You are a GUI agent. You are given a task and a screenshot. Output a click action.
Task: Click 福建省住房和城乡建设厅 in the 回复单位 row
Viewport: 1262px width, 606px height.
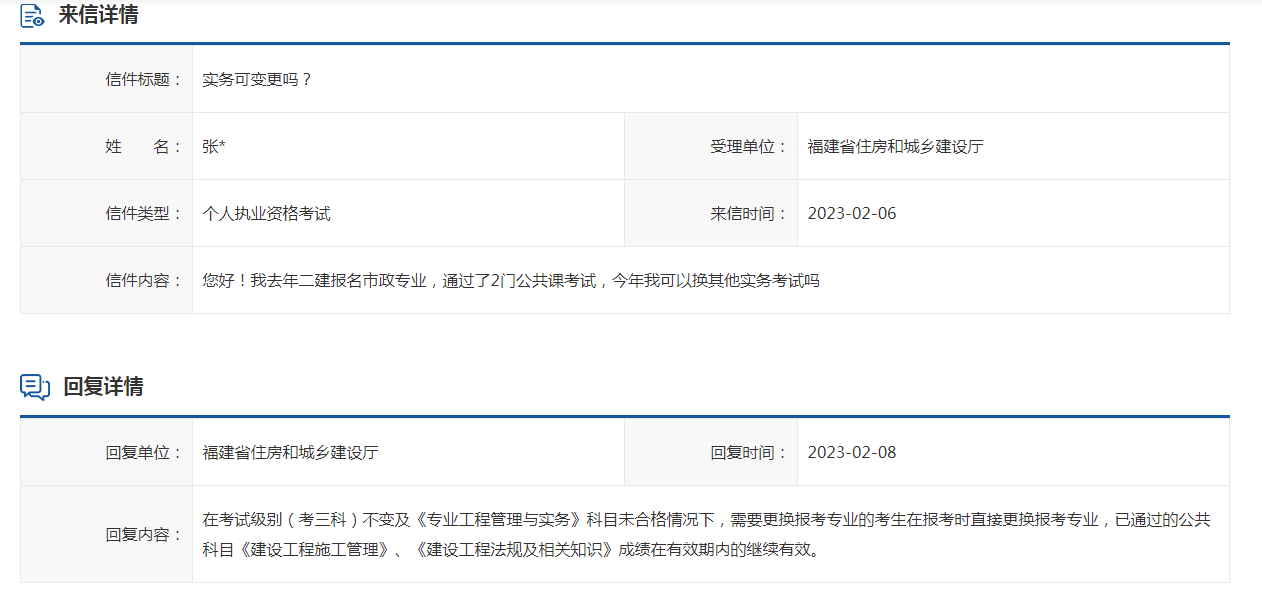290,453
